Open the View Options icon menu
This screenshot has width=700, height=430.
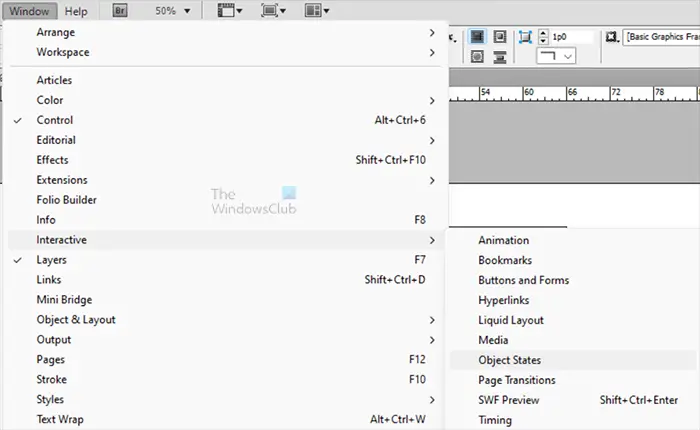pyautogui.click(x=230, y=10)
